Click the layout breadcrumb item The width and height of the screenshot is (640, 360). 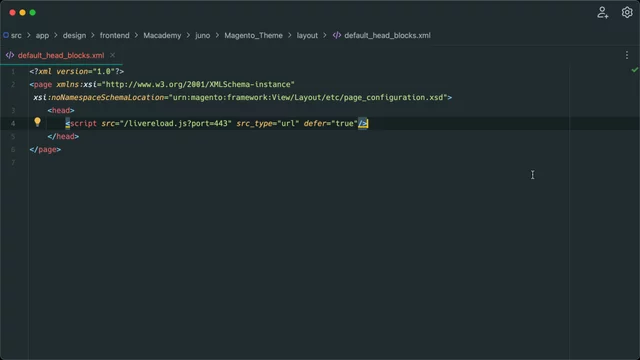point(307,36)
